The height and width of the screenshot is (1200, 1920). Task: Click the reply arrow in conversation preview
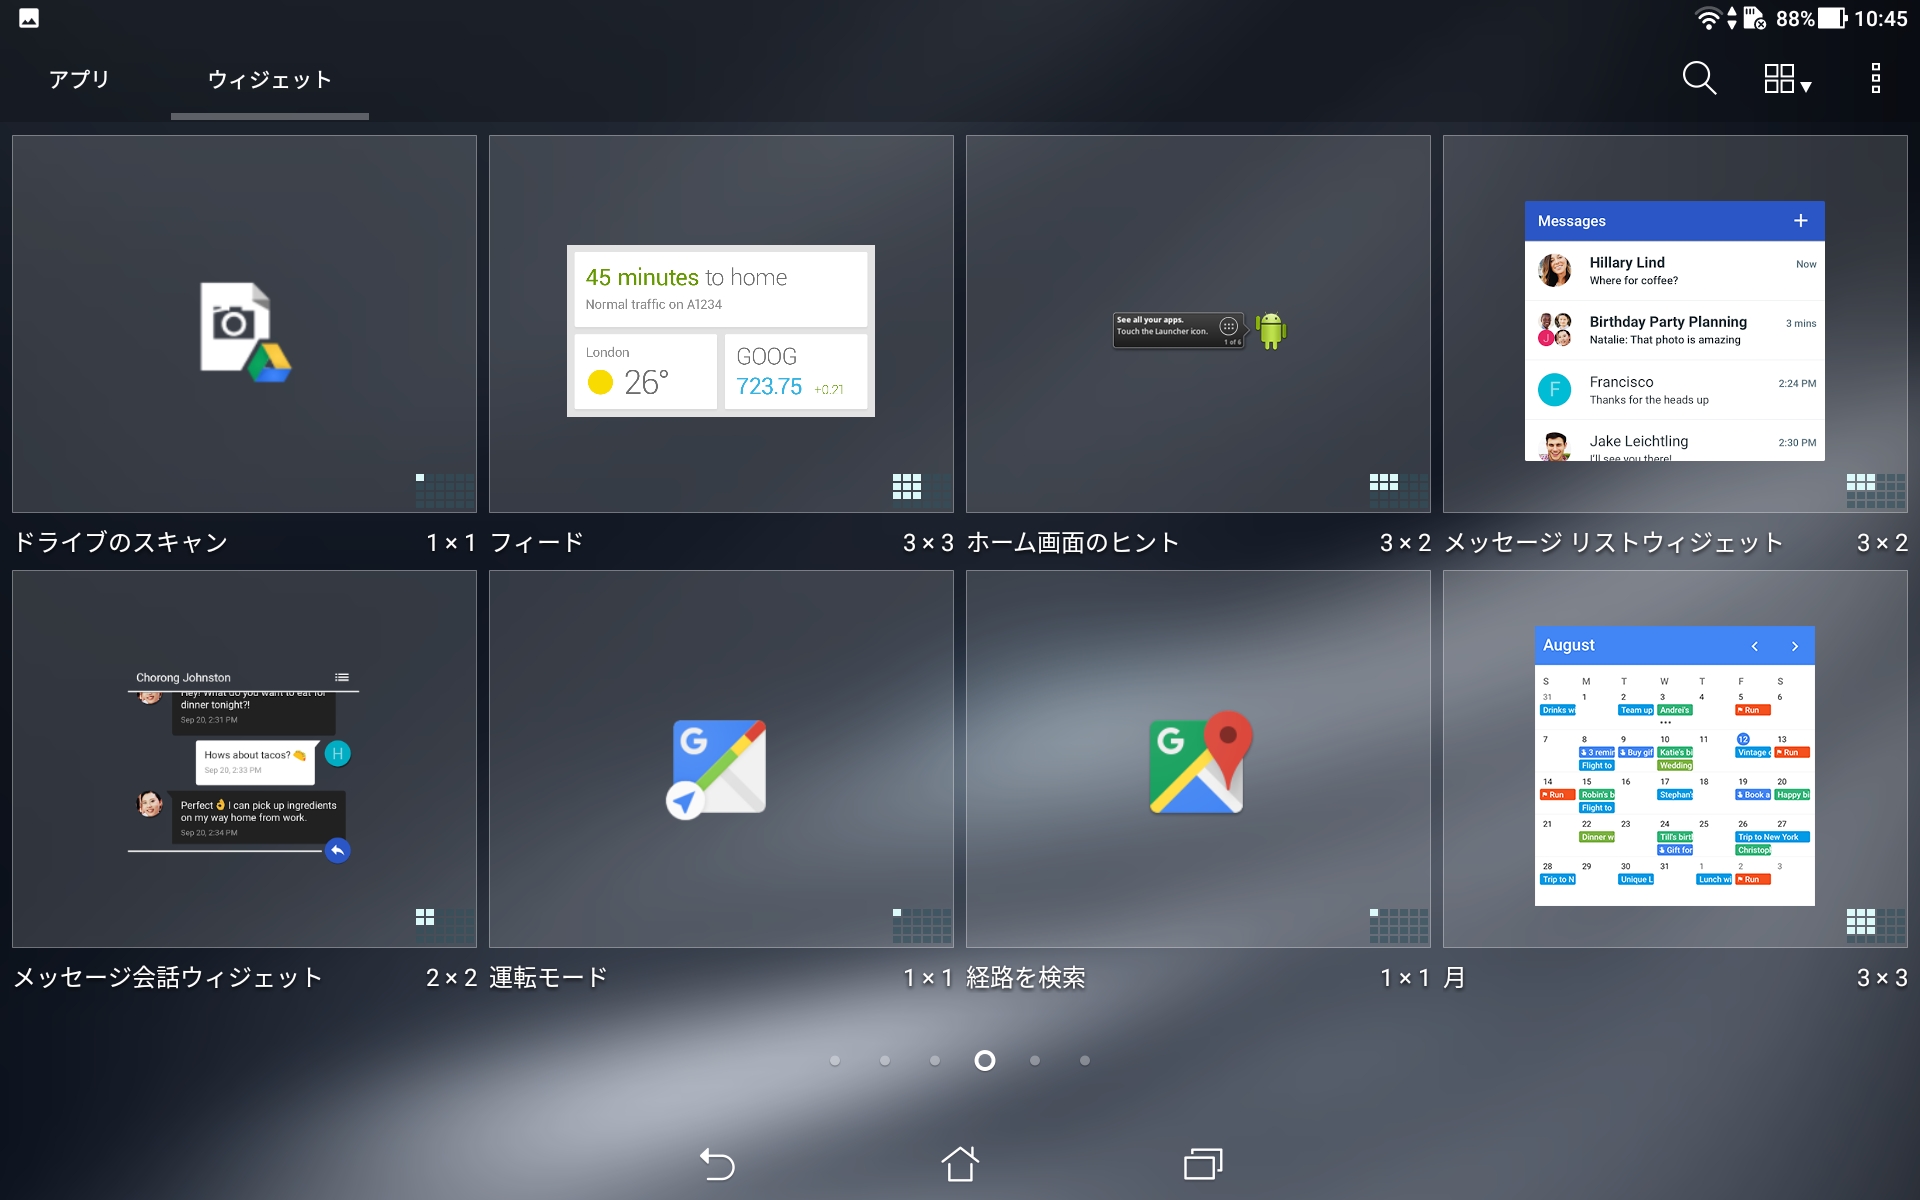click(338, 850)
